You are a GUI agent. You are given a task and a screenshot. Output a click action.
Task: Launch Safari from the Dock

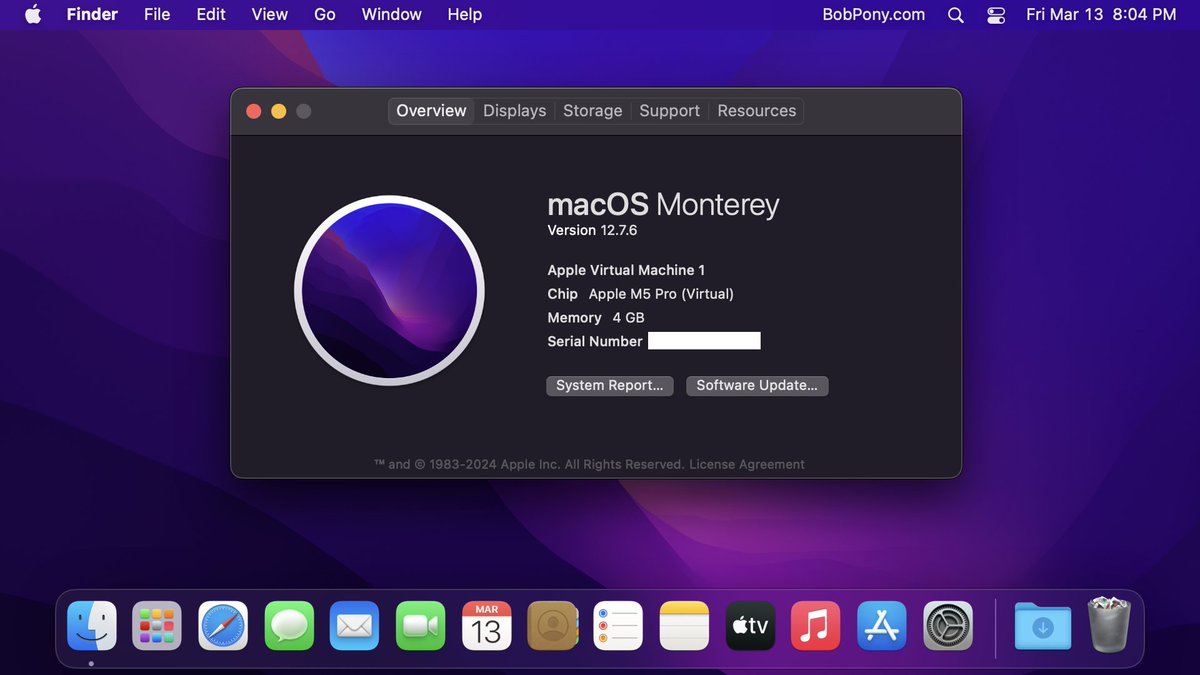coord(223,626)
